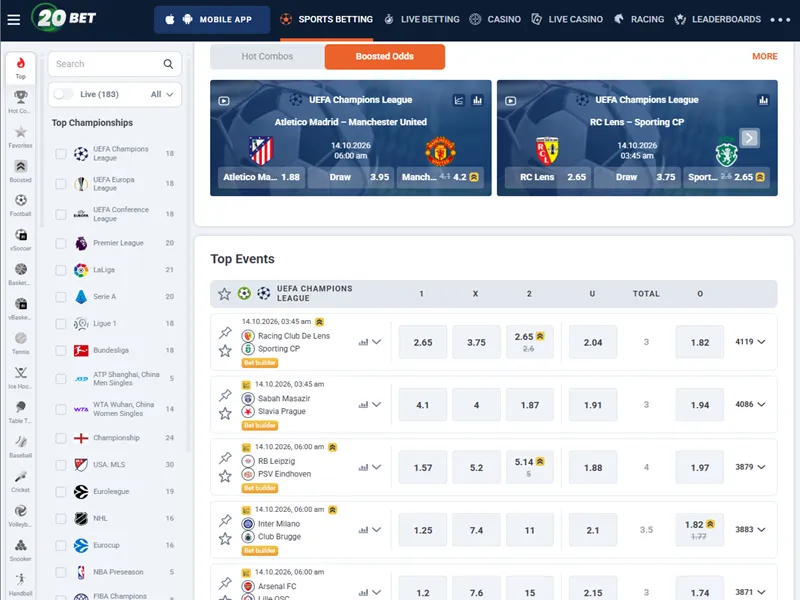Open the hamburger menu
800x600 pixels.
point(14,19)
